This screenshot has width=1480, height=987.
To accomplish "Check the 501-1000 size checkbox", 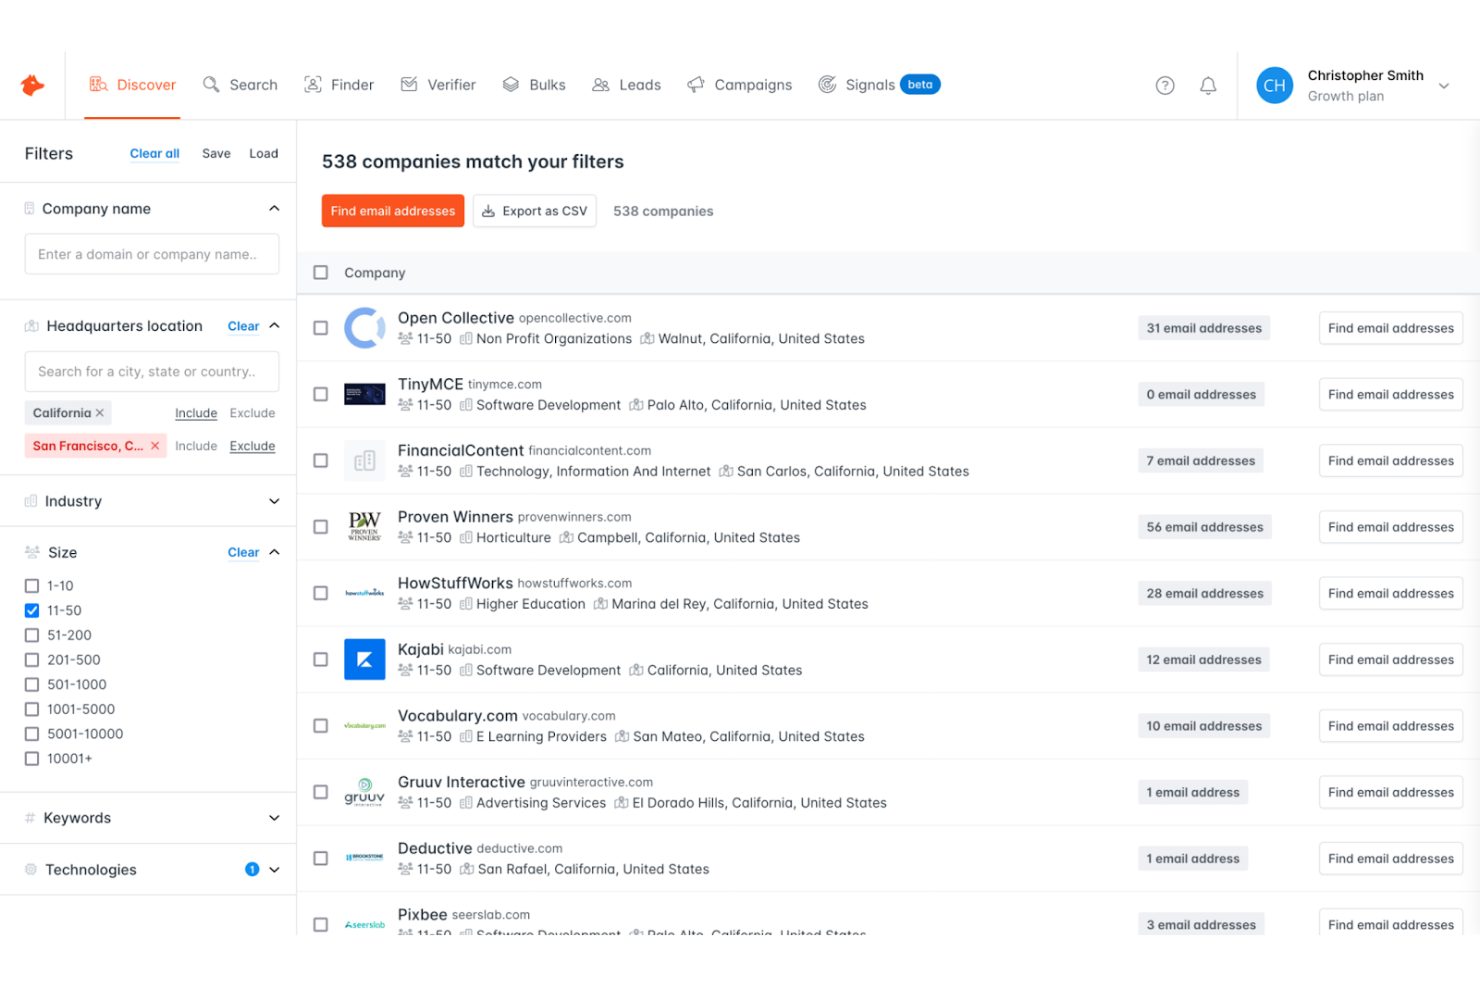I will (32, 685).
